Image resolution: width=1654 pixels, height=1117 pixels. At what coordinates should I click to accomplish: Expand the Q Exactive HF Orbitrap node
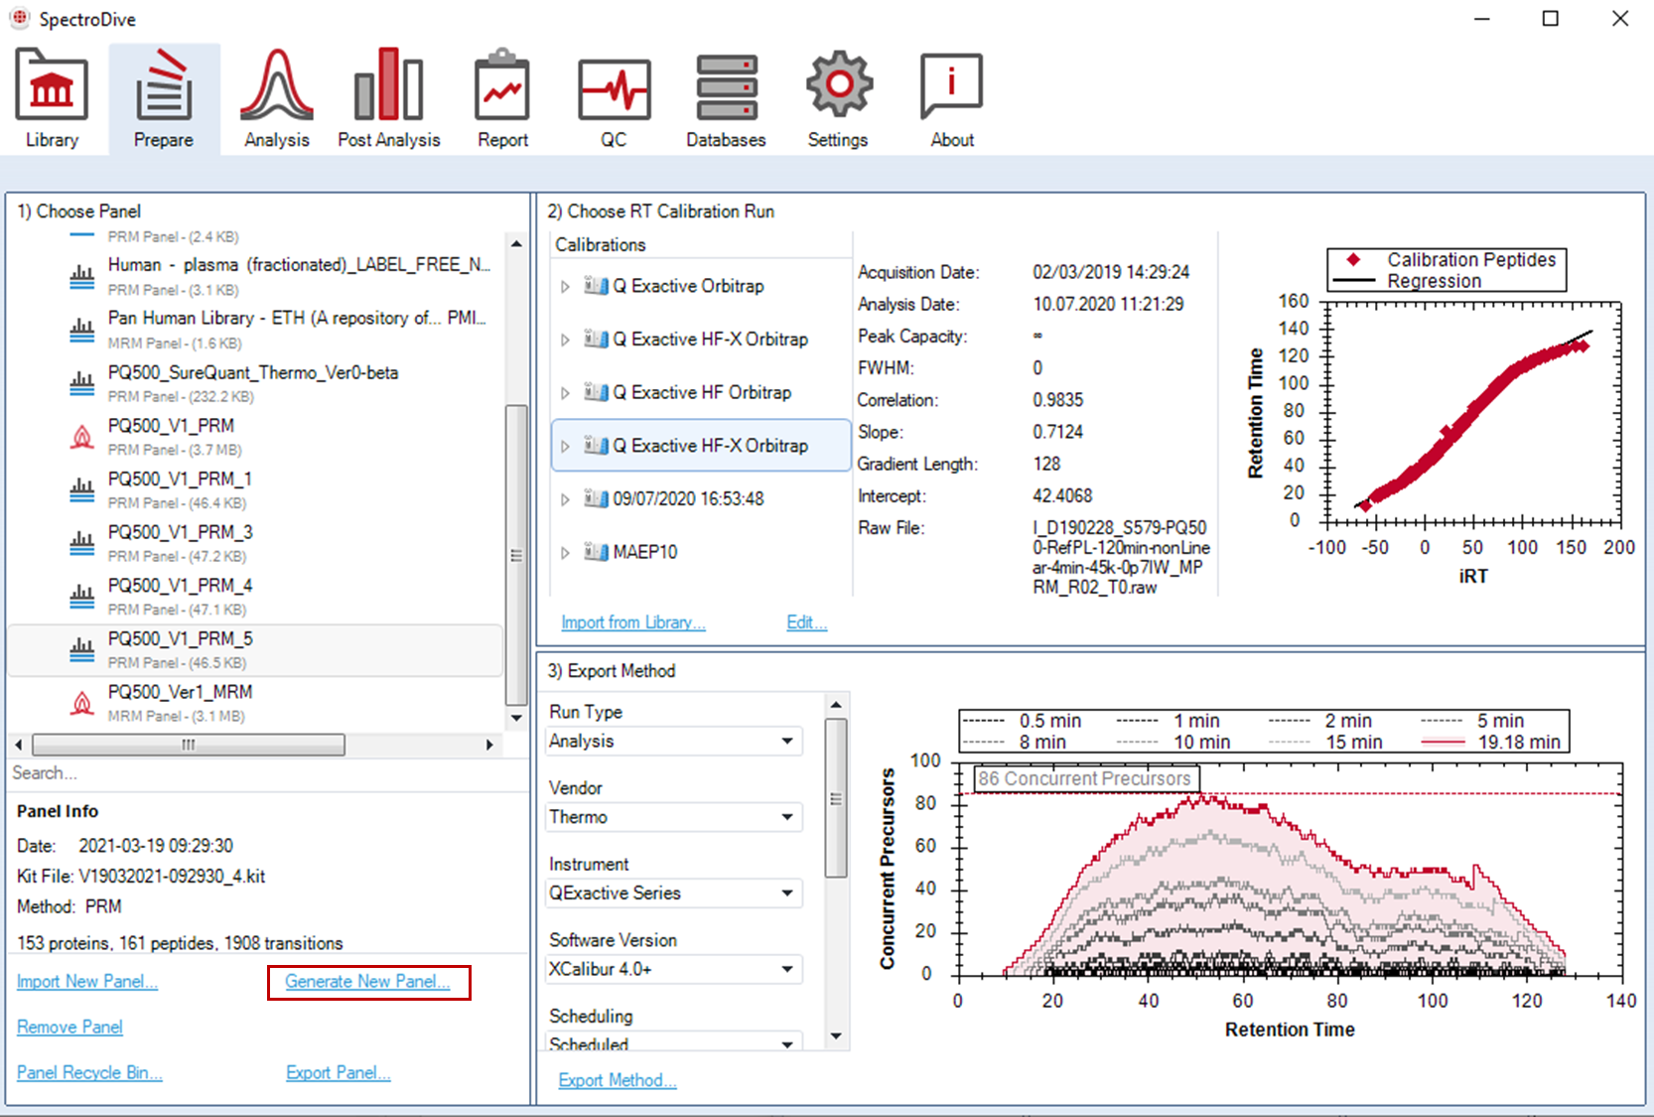tap(565, 393)
